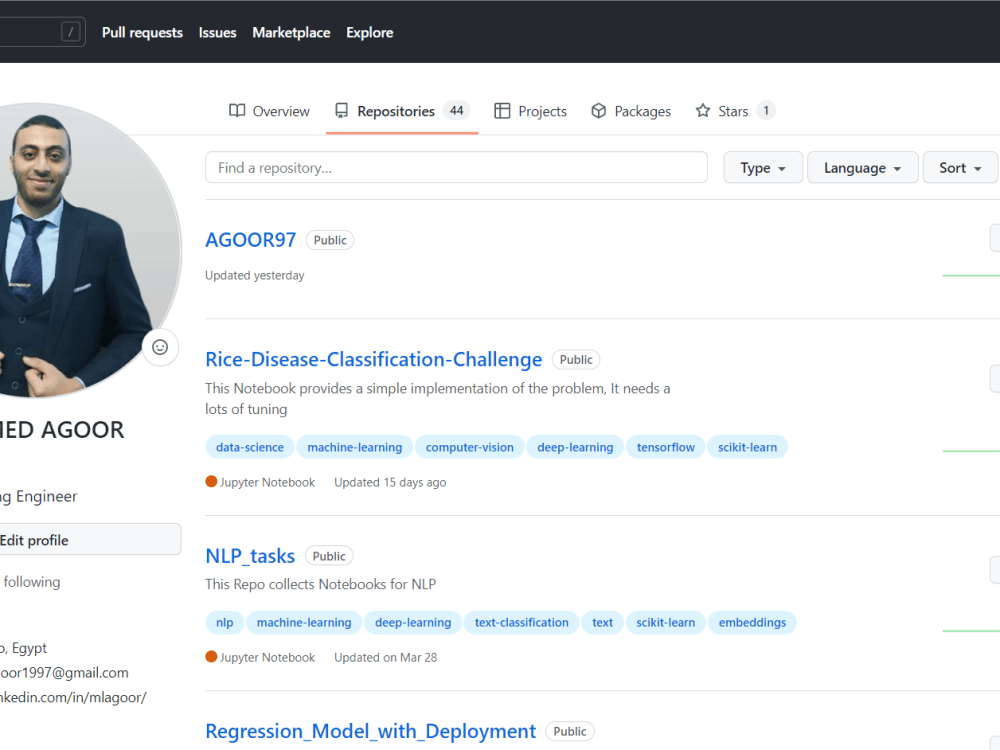Open Projects via the grid icon
Image resolution: width=1000 pixels, height=750 pixels.
502,111
